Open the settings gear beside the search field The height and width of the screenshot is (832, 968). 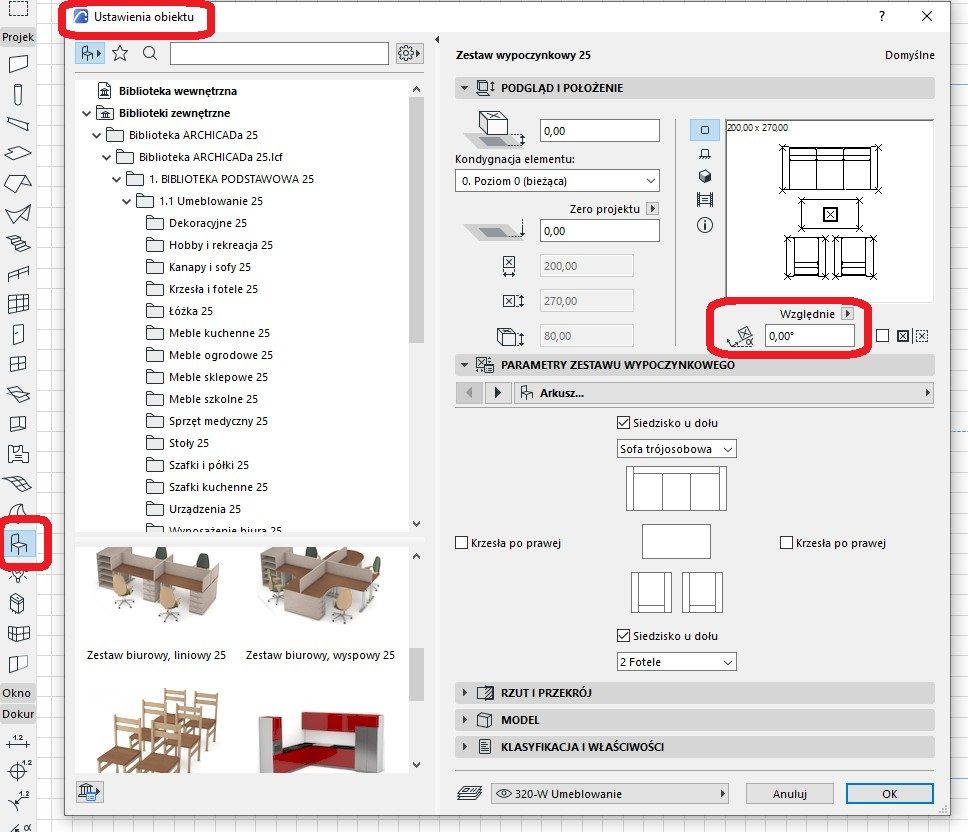pos(408,53)
